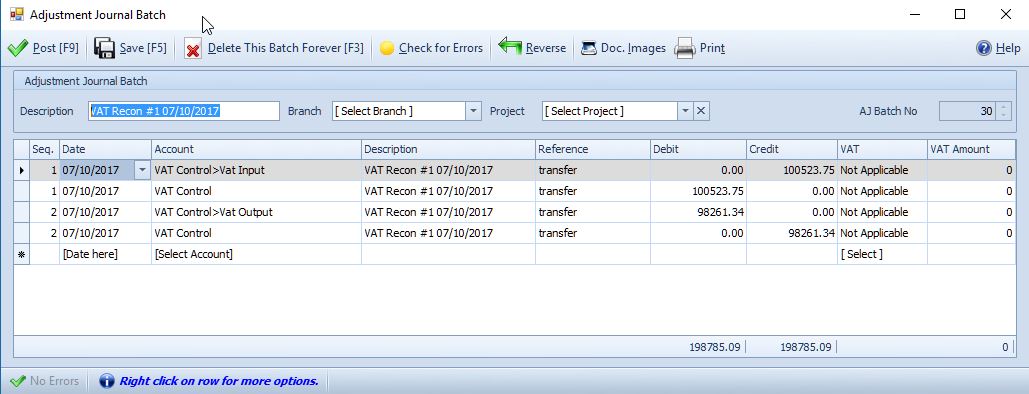Screen dimensions: 1029x394
Task: Click the Adjustment Journal Batch window icon
Action: 16,14
